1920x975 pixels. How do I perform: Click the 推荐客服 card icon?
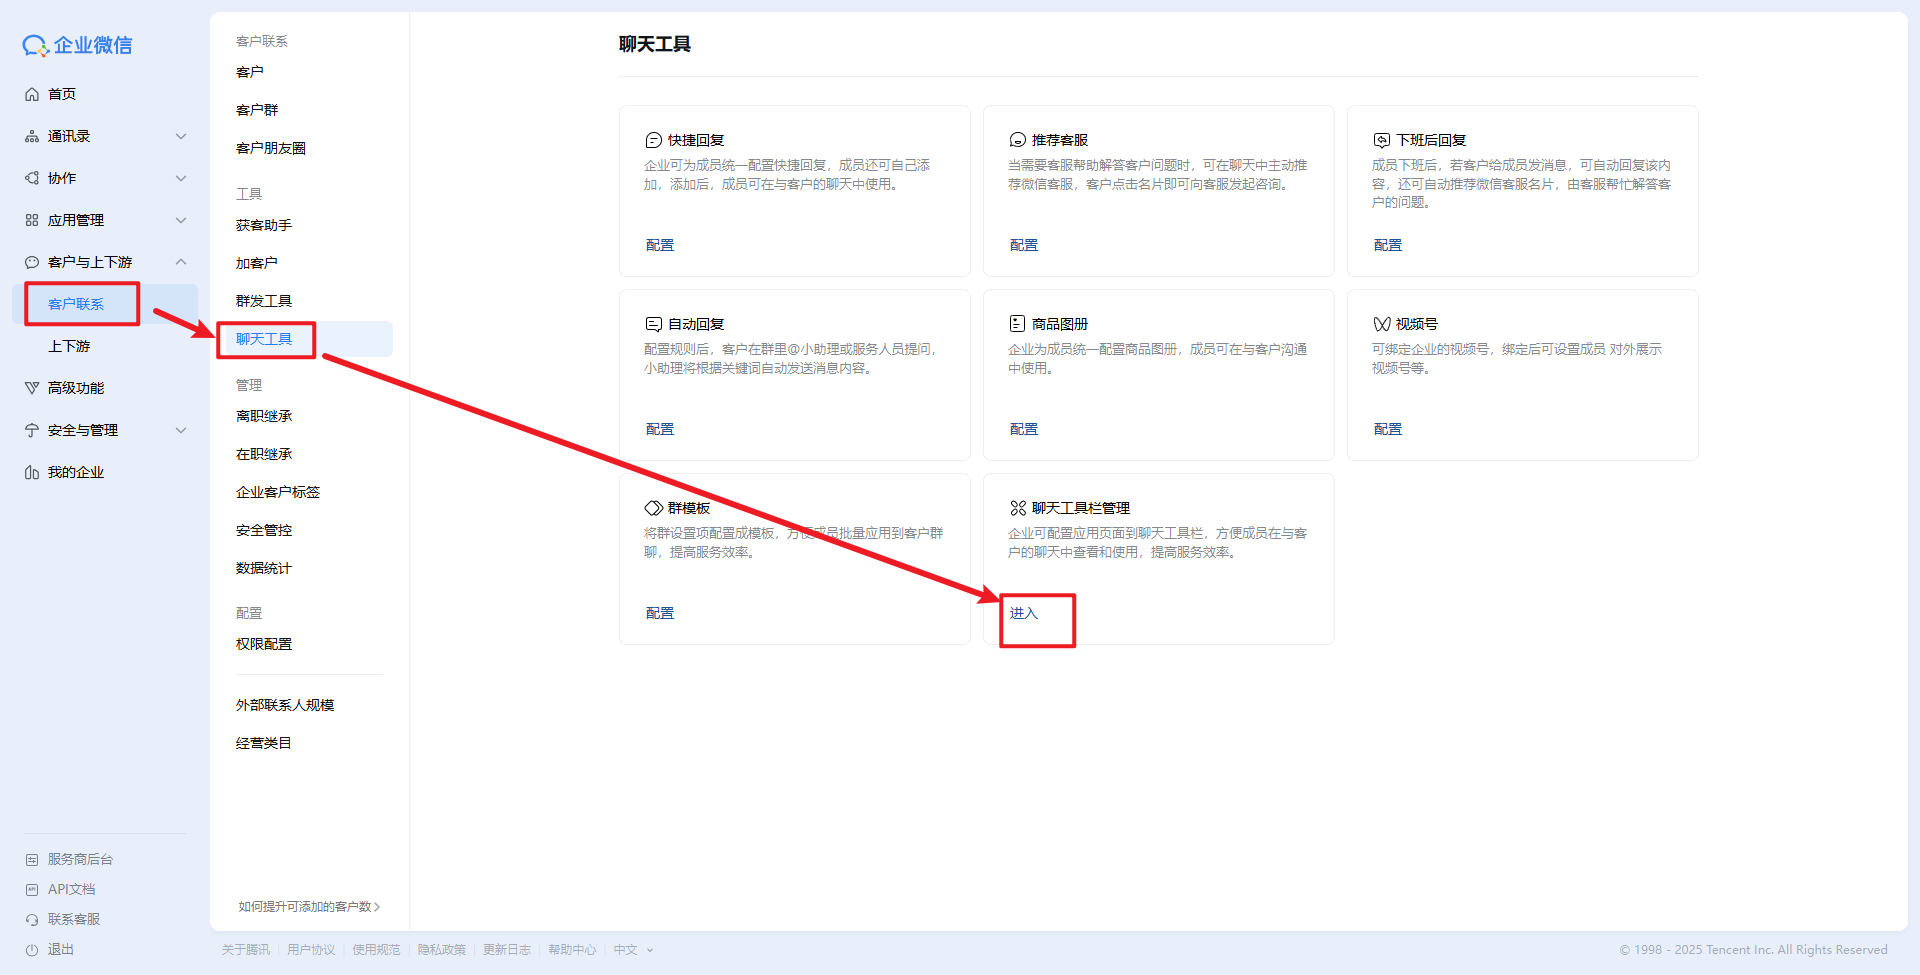(1017, 140)
